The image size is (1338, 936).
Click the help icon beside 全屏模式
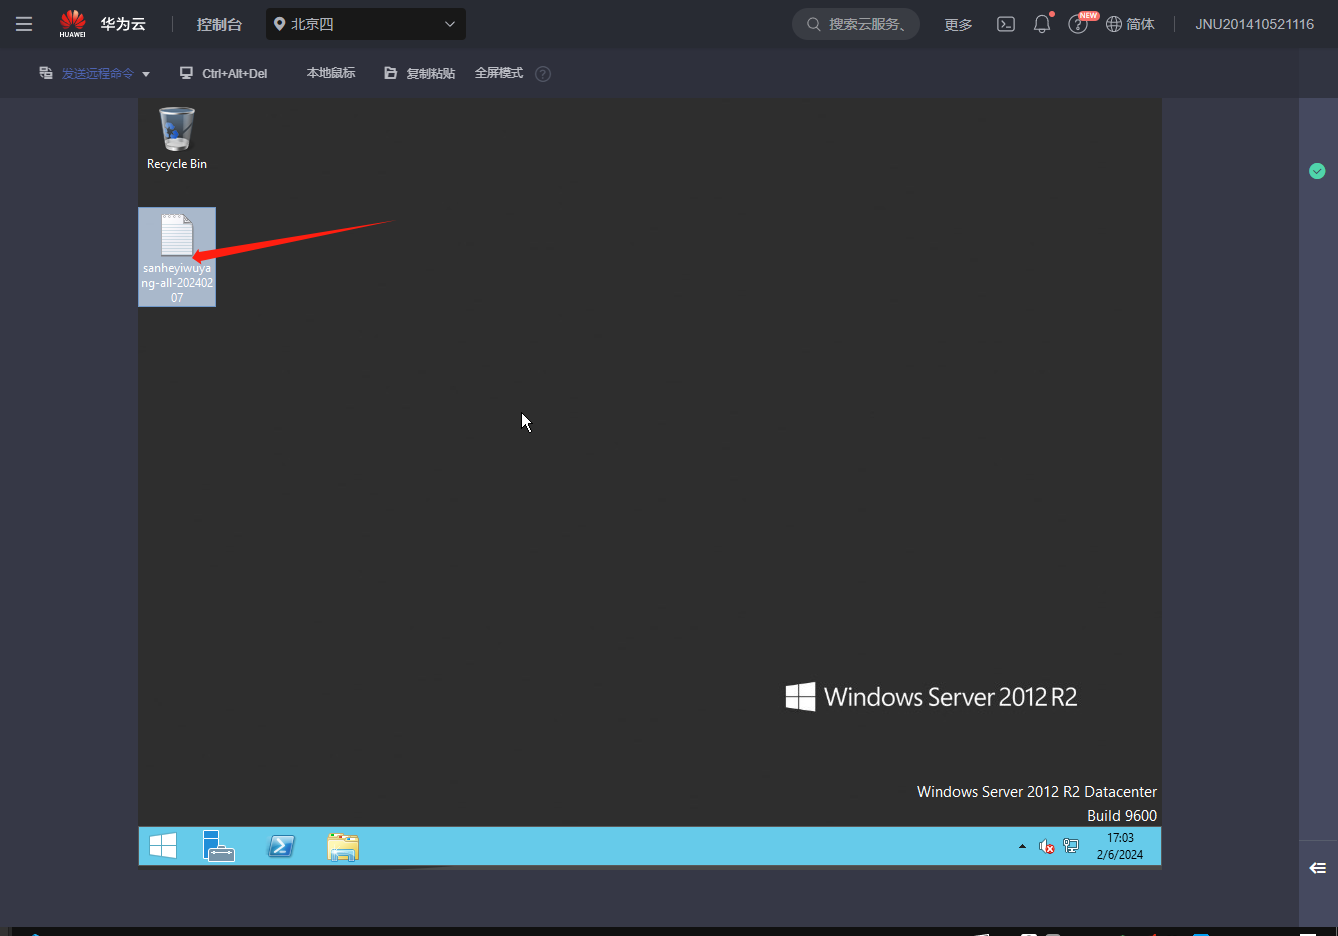543,74
